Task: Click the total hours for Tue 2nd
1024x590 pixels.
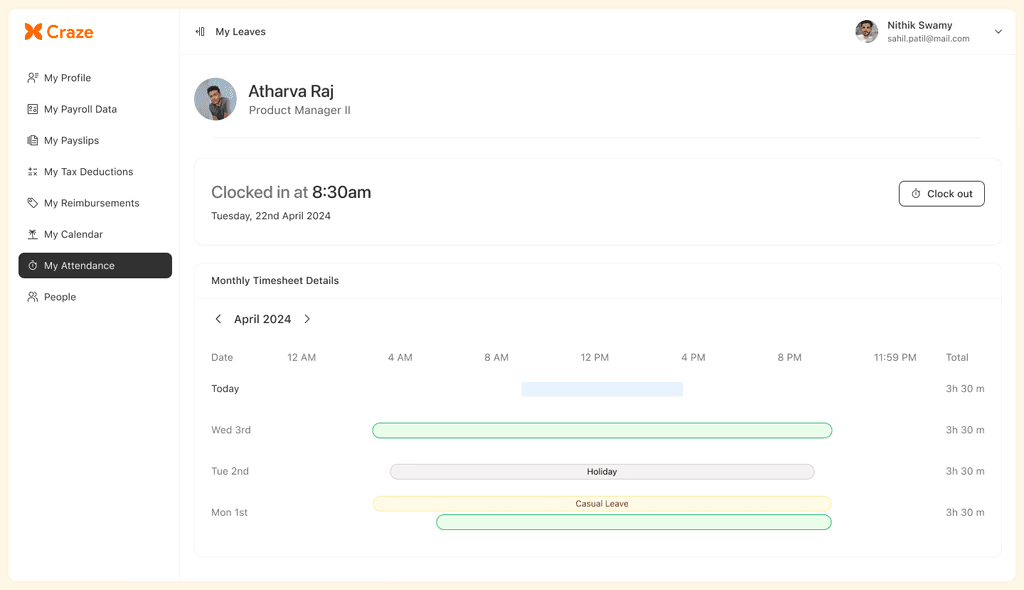Action: (x=965, y=471)
